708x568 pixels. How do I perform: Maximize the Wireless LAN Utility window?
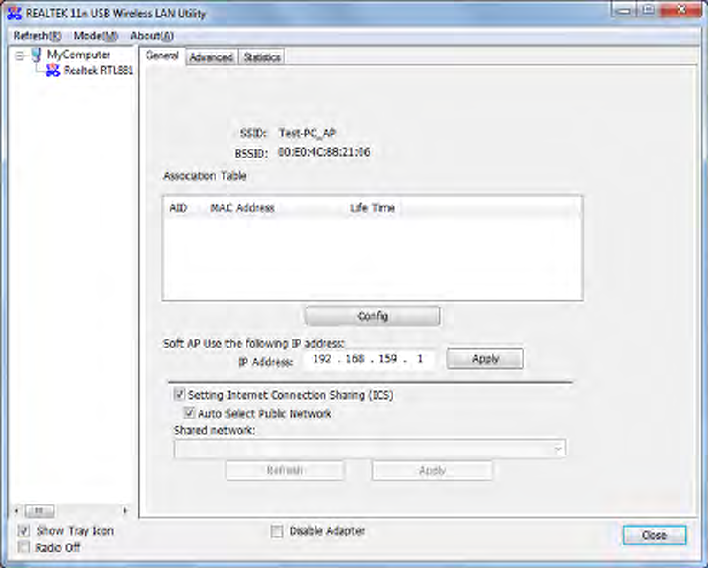(648, 10)
